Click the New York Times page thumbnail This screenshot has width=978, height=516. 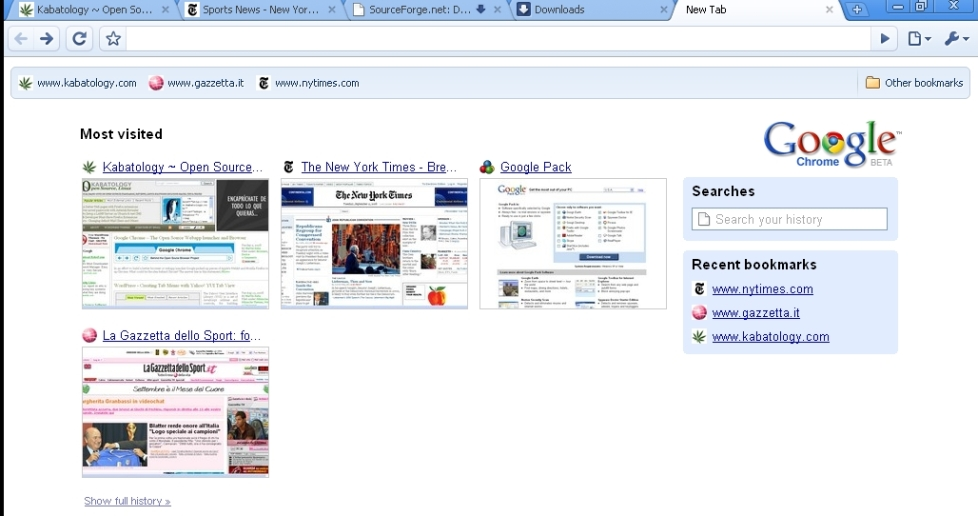point(374,243)
